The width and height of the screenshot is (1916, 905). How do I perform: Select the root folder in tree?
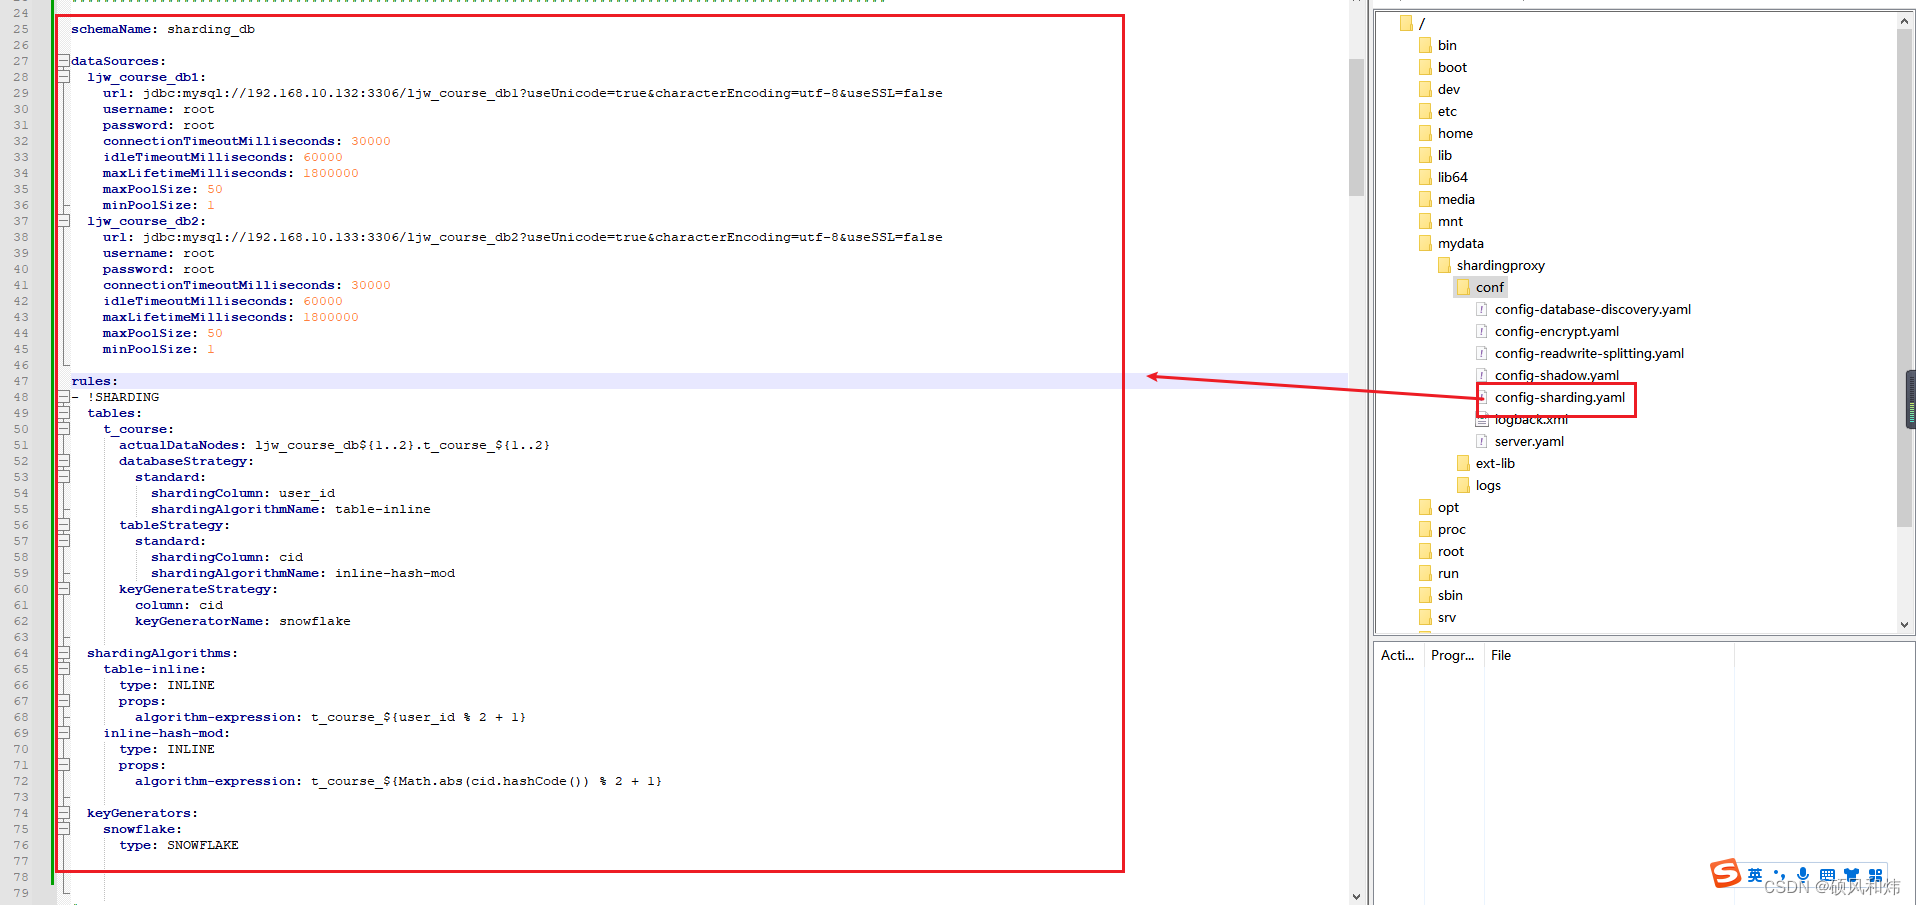pyautogui.click(x=1450, y=551)
